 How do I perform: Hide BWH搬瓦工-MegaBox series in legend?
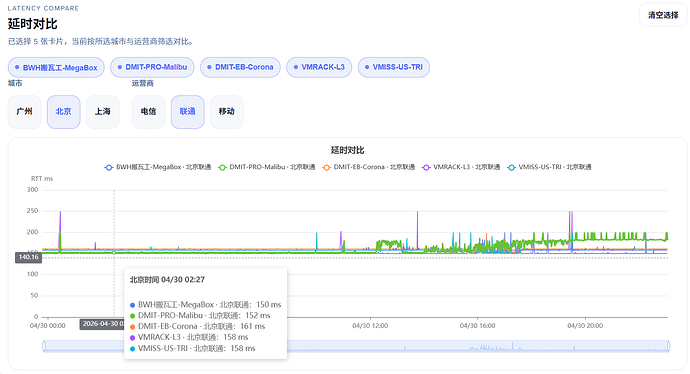(x=158, y=167)
